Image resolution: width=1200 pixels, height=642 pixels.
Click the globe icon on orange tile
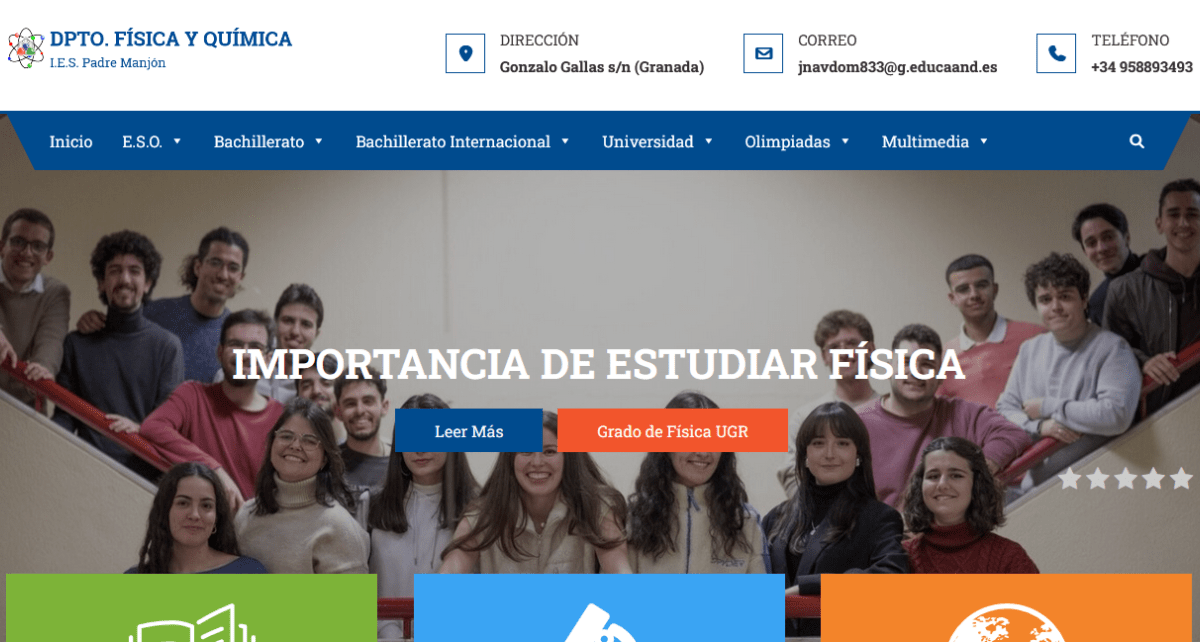coord(1005,624)
